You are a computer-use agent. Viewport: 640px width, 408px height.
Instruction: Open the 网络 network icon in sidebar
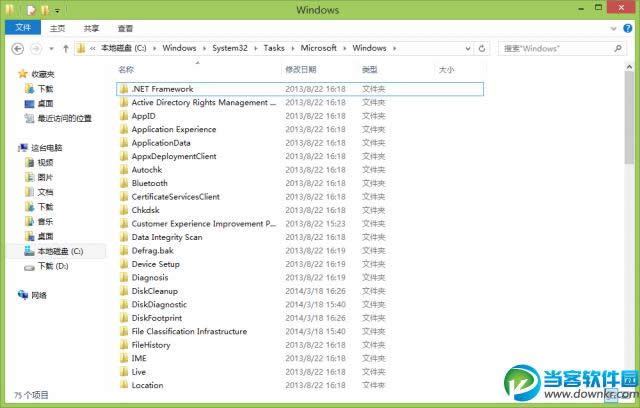pyautogui.click(x=23, y=295)
